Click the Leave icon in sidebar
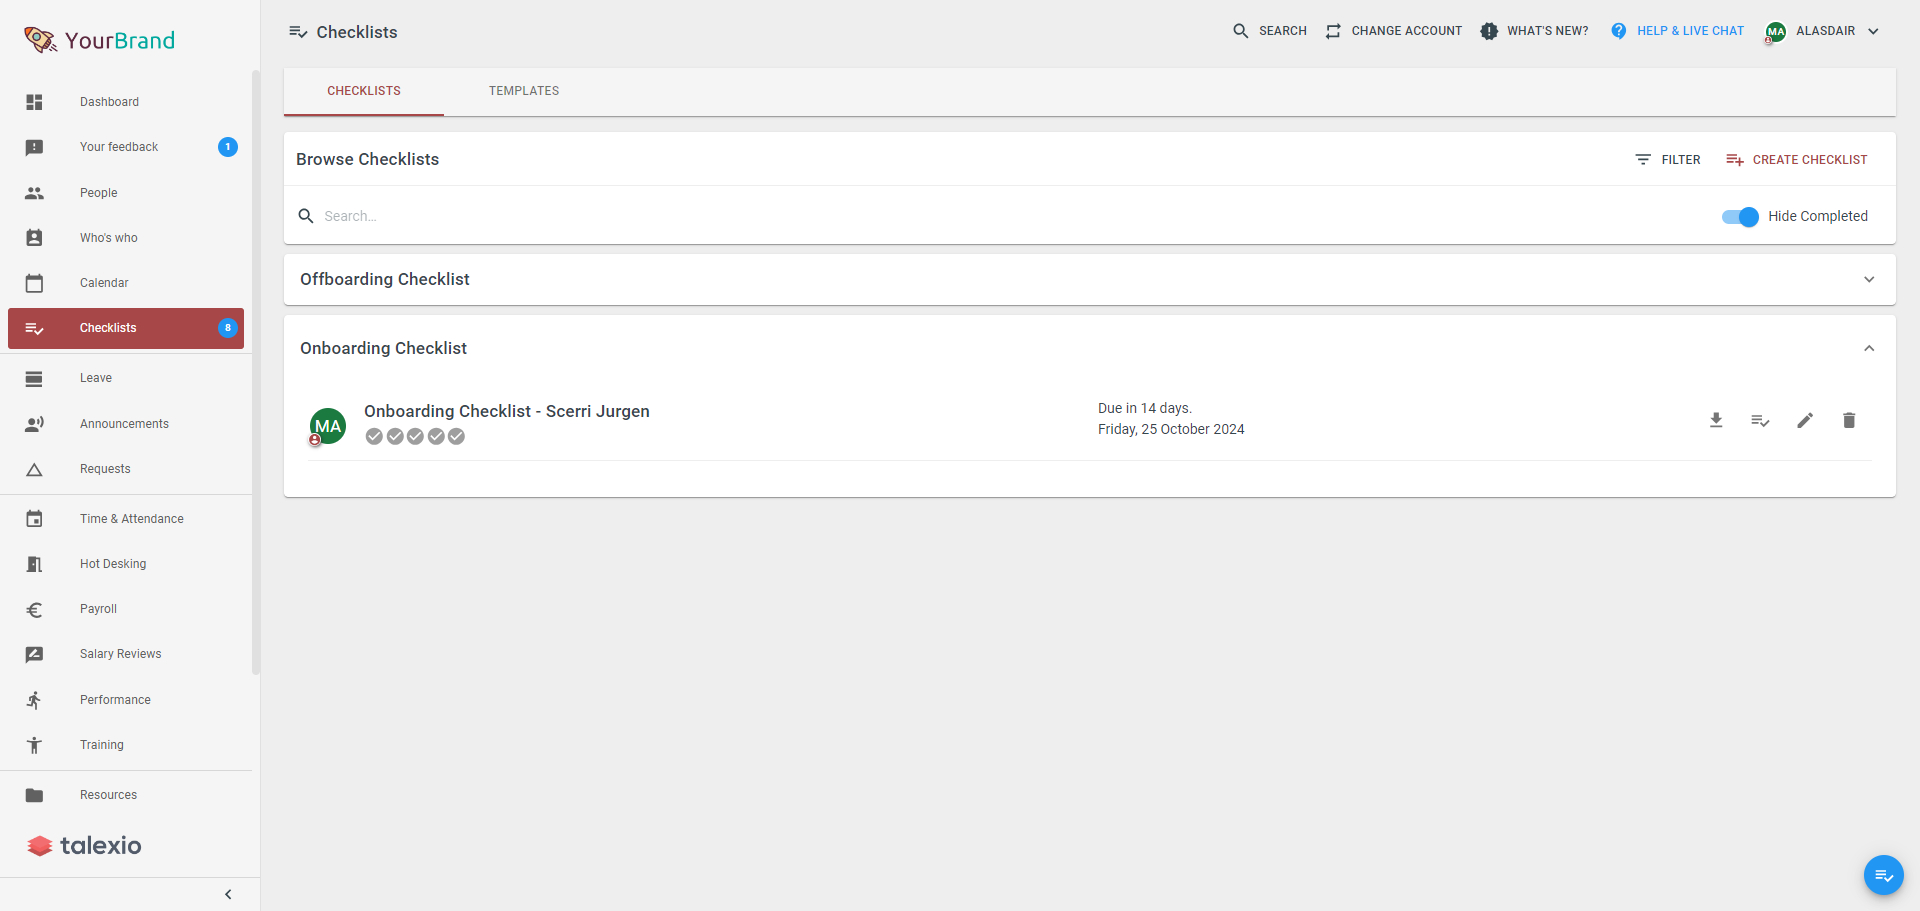This screenshot has width=1920, height=911. (x=34, y=378)
